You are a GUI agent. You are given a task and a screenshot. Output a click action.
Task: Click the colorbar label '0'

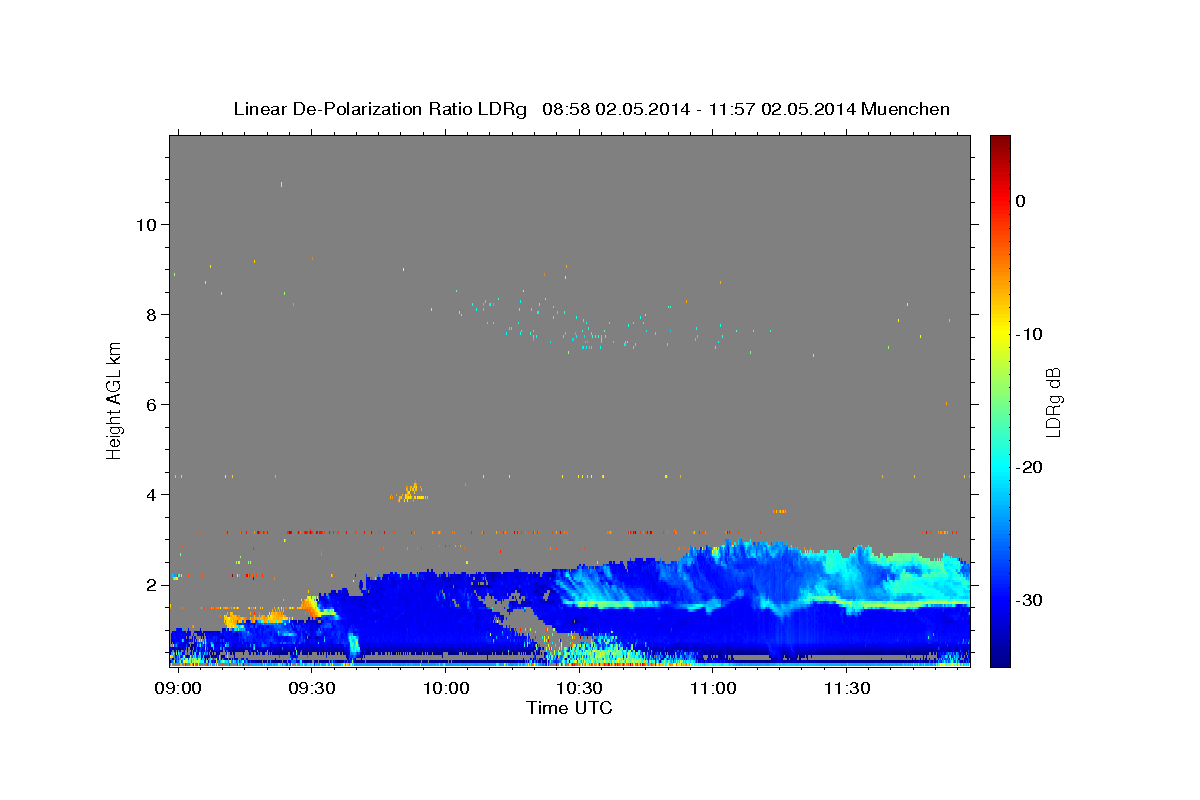[1021, 201]
